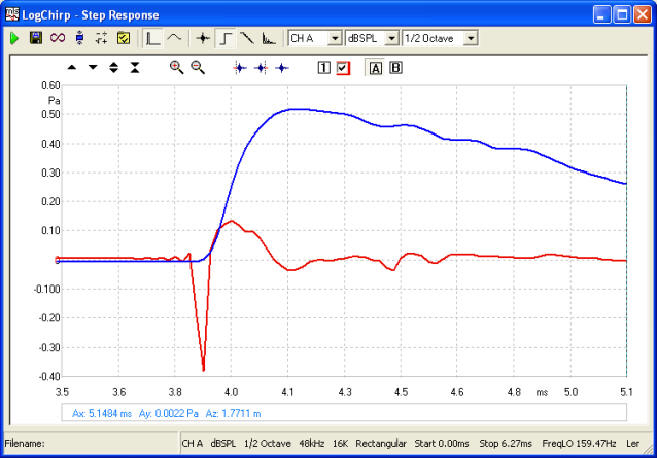Viewport: 657px width, 458px height.
Task: Select the step response icon
Action: click(x=226, y=39)
